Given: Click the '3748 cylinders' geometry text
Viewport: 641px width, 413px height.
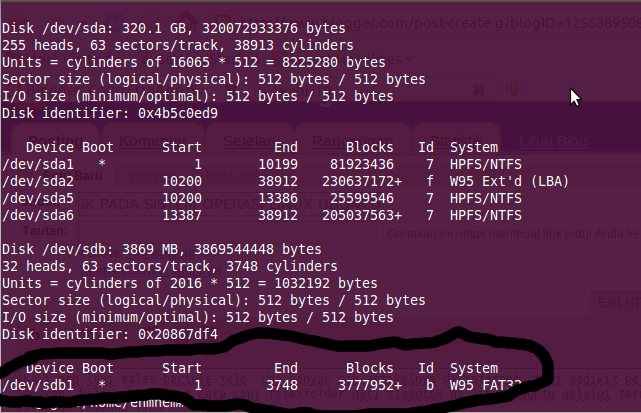Looking at the screenshot, I should point(282,266).
